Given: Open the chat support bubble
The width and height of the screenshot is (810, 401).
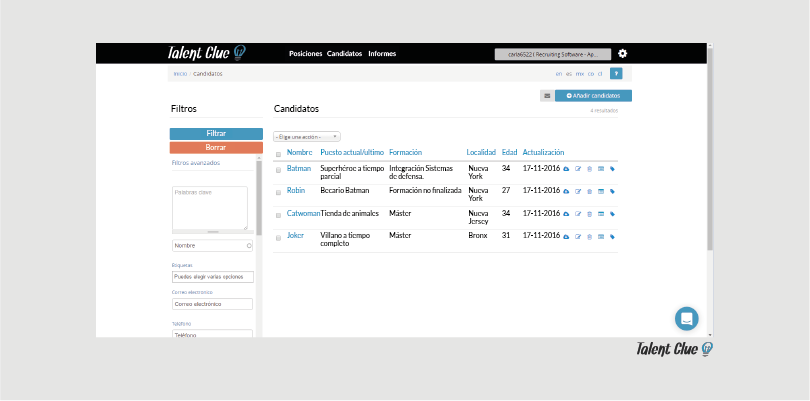Looking at the screenshot, I should point(686,318).
